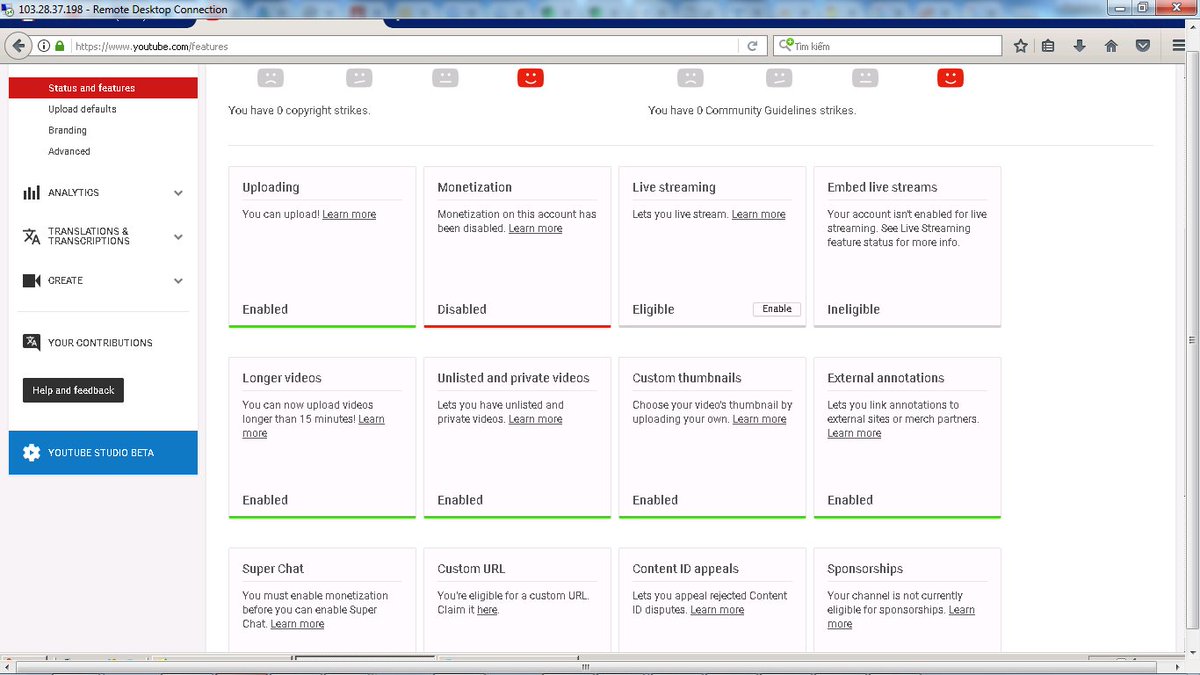Open the bookmarks list icon
The width and height of the screenshot is (1200, 675).
pyautogui.click(x=1048, y=46)
